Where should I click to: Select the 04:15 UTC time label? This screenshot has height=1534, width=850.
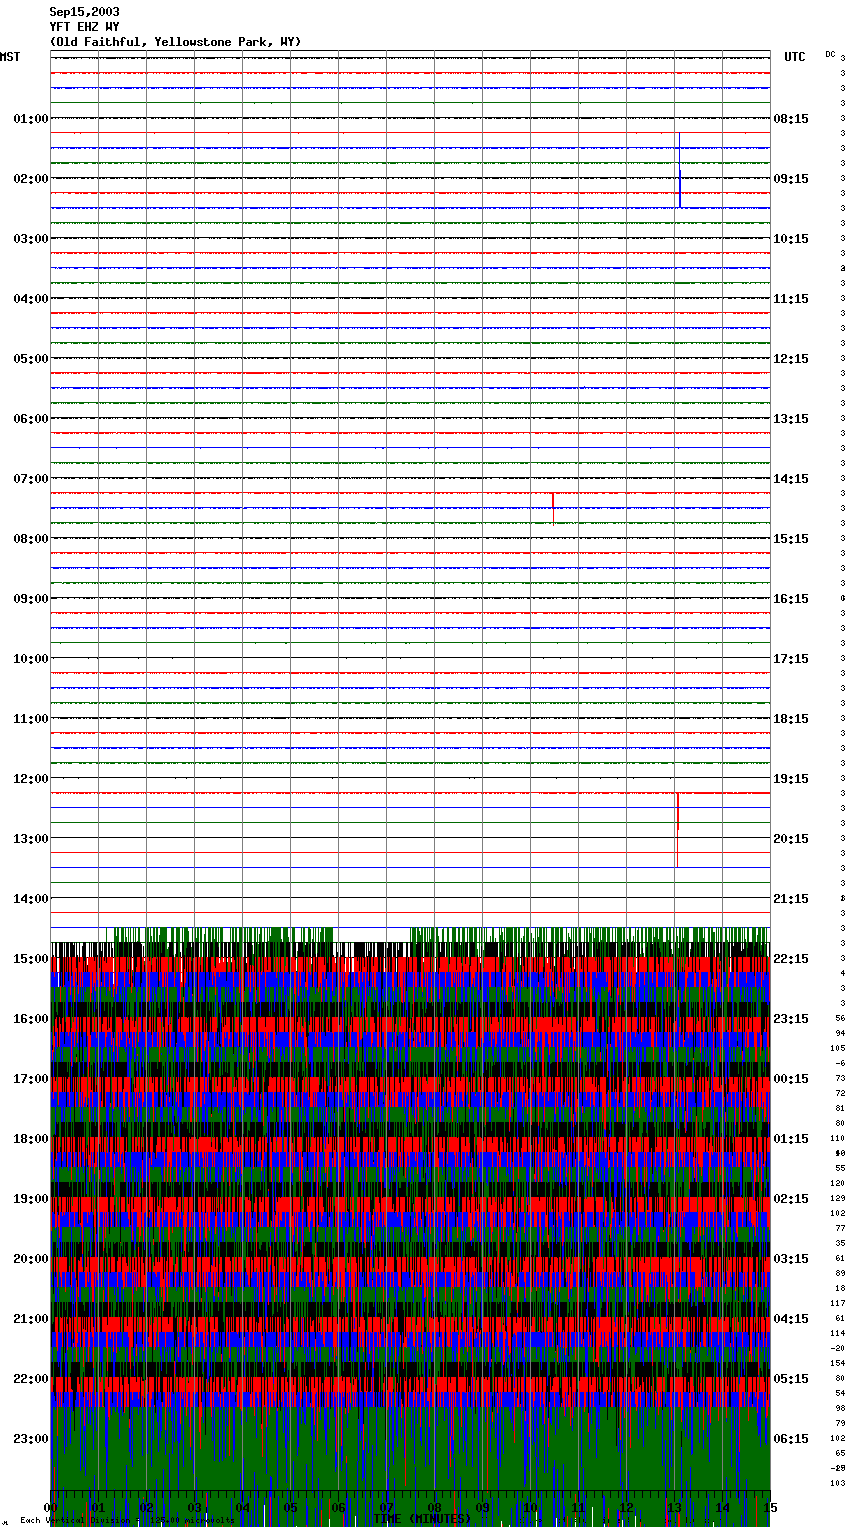pyautogui.click(x=791, y=1319)
